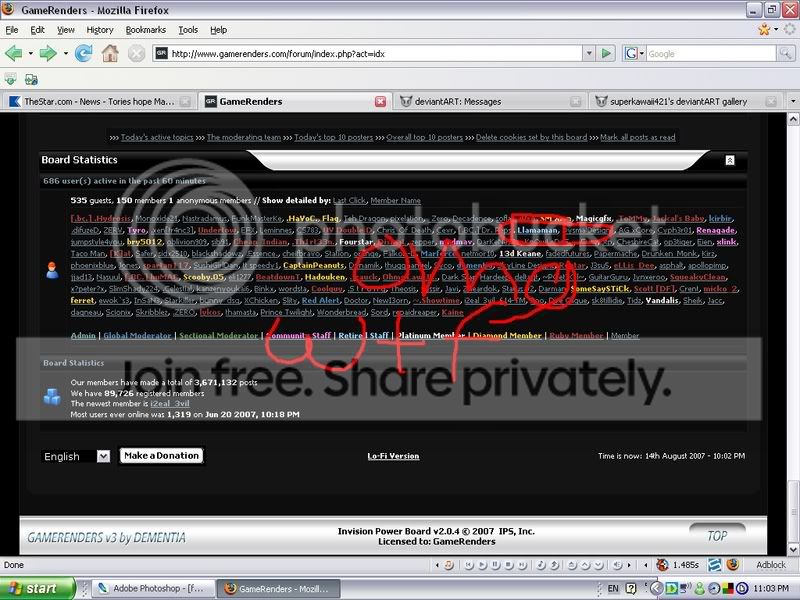Image resolution: width=800 pixels, height=600 pixels.
Task: Open the Forward history dropdown arrow
Action: tap(65, 53)
